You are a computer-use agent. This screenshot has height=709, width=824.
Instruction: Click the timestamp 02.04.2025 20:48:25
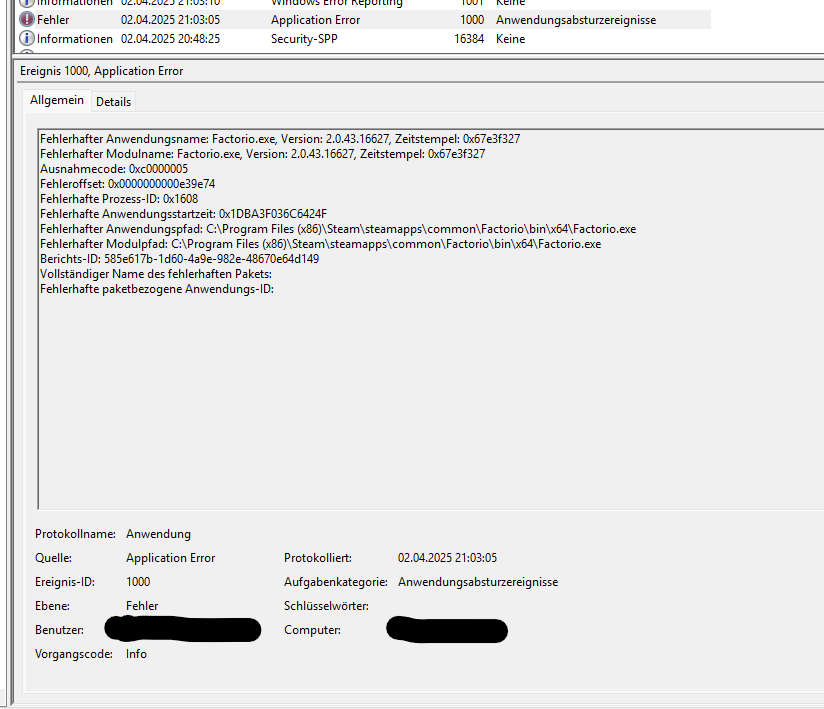170,39
